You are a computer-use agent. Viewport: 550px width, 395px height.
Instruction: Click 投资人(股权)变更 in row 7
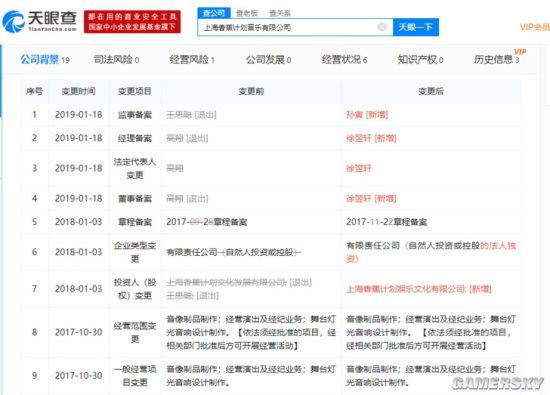pyautogui.click(x=135, y=289)
